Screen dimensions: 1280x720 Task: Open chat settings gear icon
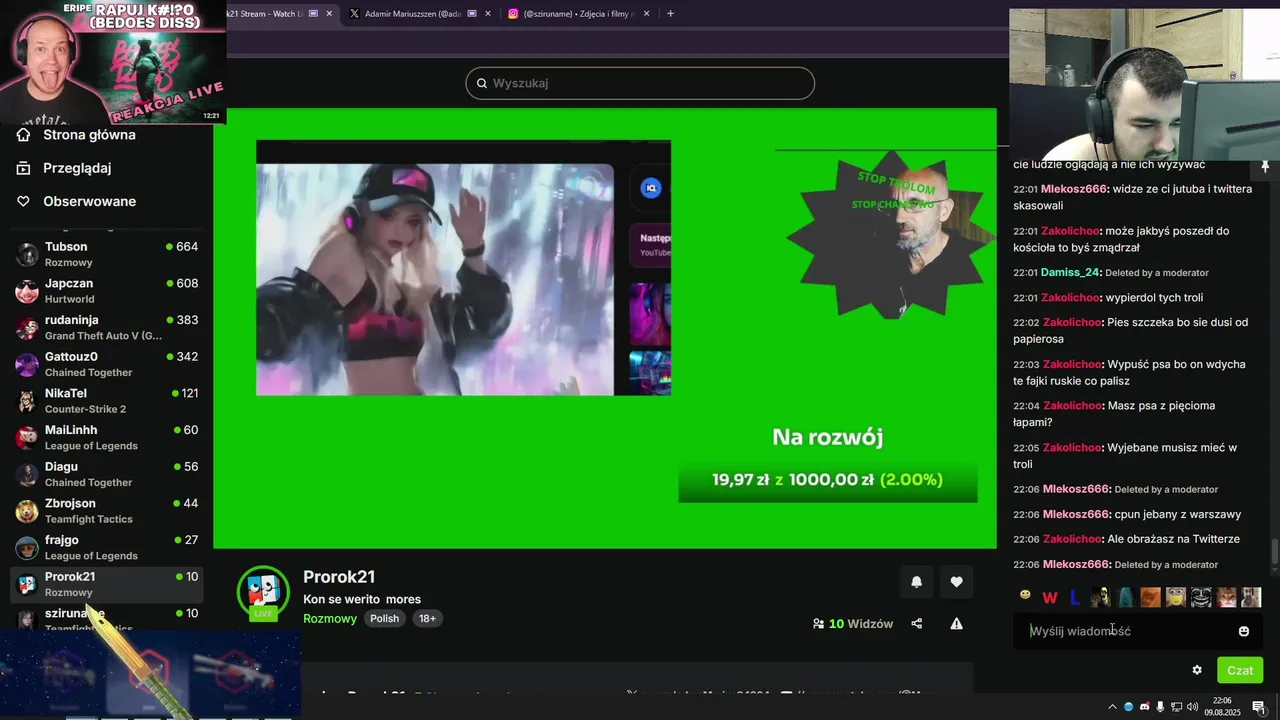[x=1197, y=670]
